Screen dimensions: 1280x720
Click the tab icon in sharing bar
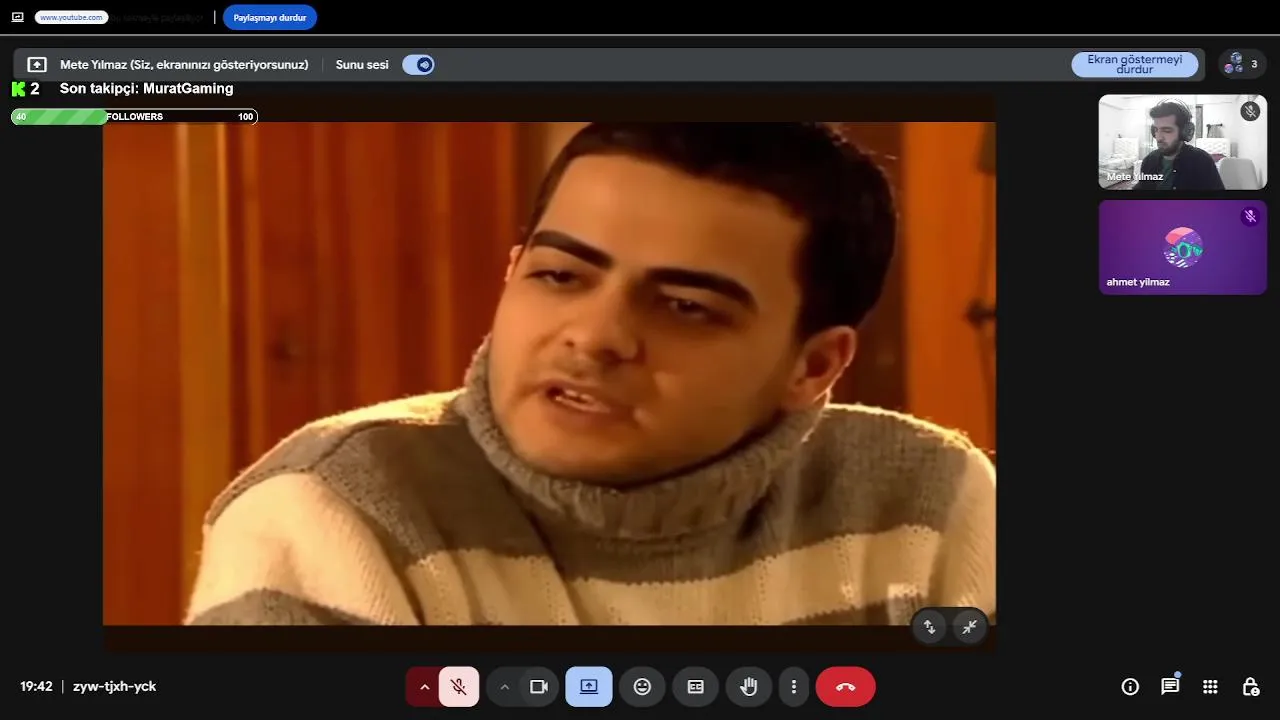pyautogui.click(x=17, y=17)
